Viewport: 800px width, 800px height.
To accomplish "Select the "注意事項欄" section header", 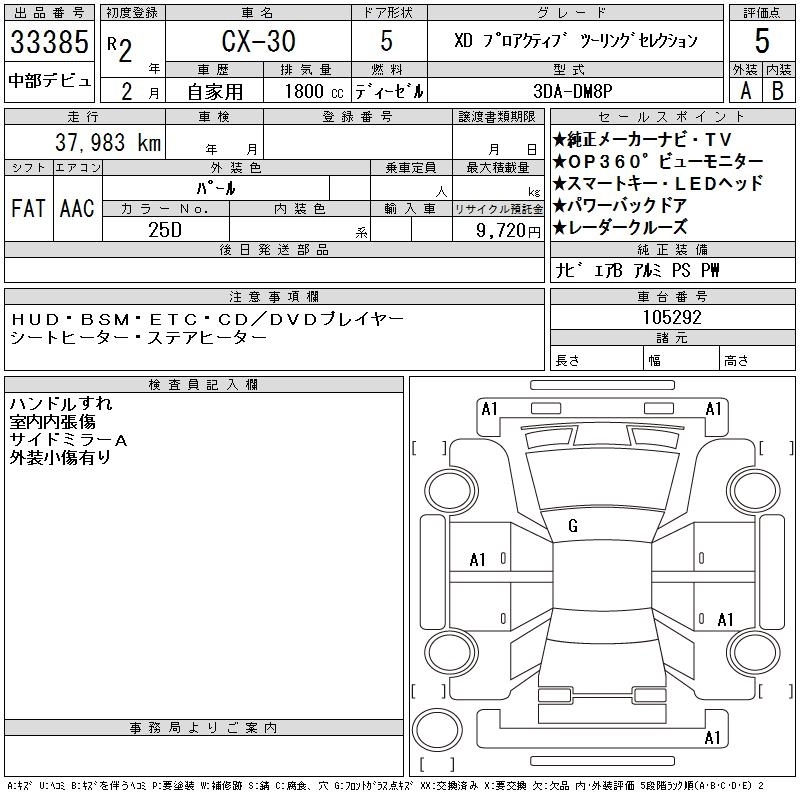I will tap(274, 296).
